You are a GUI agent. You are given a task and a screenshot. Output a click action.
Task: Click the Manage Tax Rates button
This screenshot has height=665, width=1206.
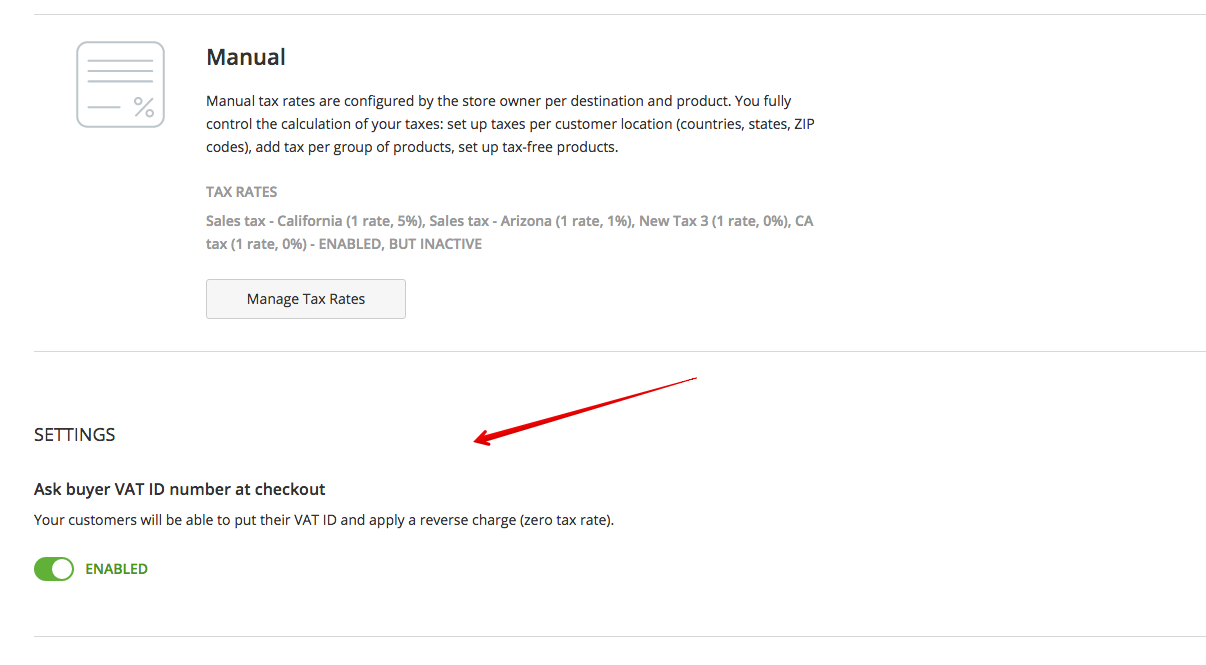click(x=306, y=299)
